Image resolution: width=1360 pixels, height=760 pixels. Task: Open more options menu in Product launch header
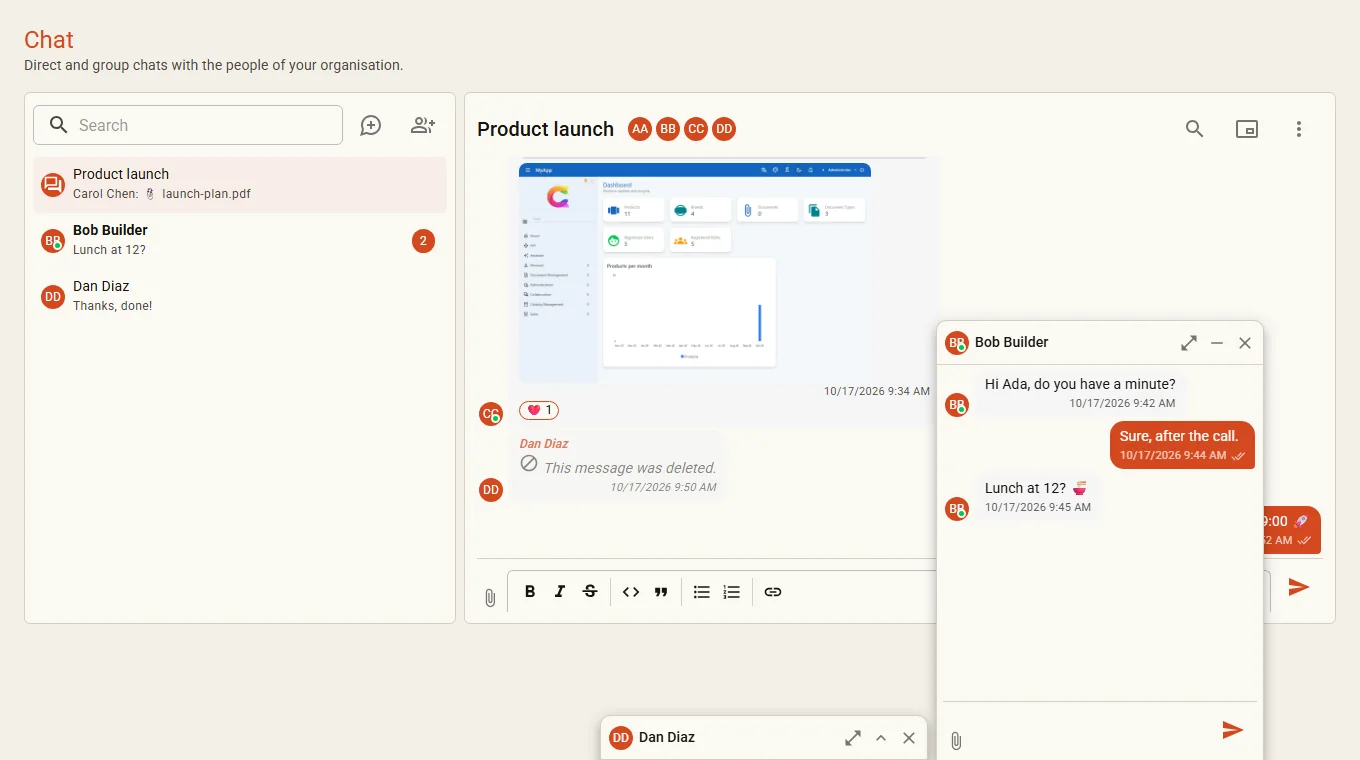tap(1299, 129)
